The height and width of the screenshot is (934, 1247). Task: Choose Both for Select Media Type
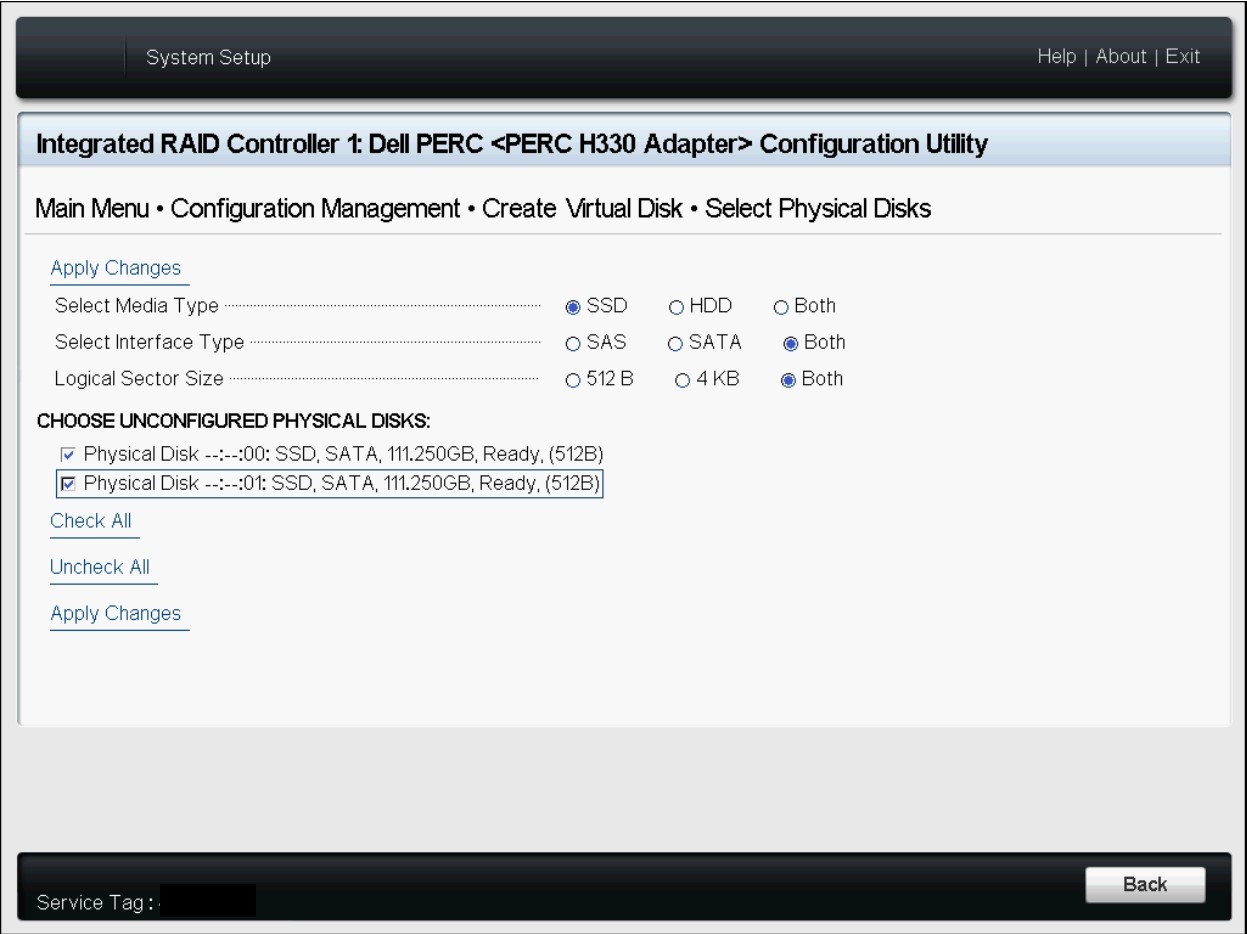(x=780, y=306)
